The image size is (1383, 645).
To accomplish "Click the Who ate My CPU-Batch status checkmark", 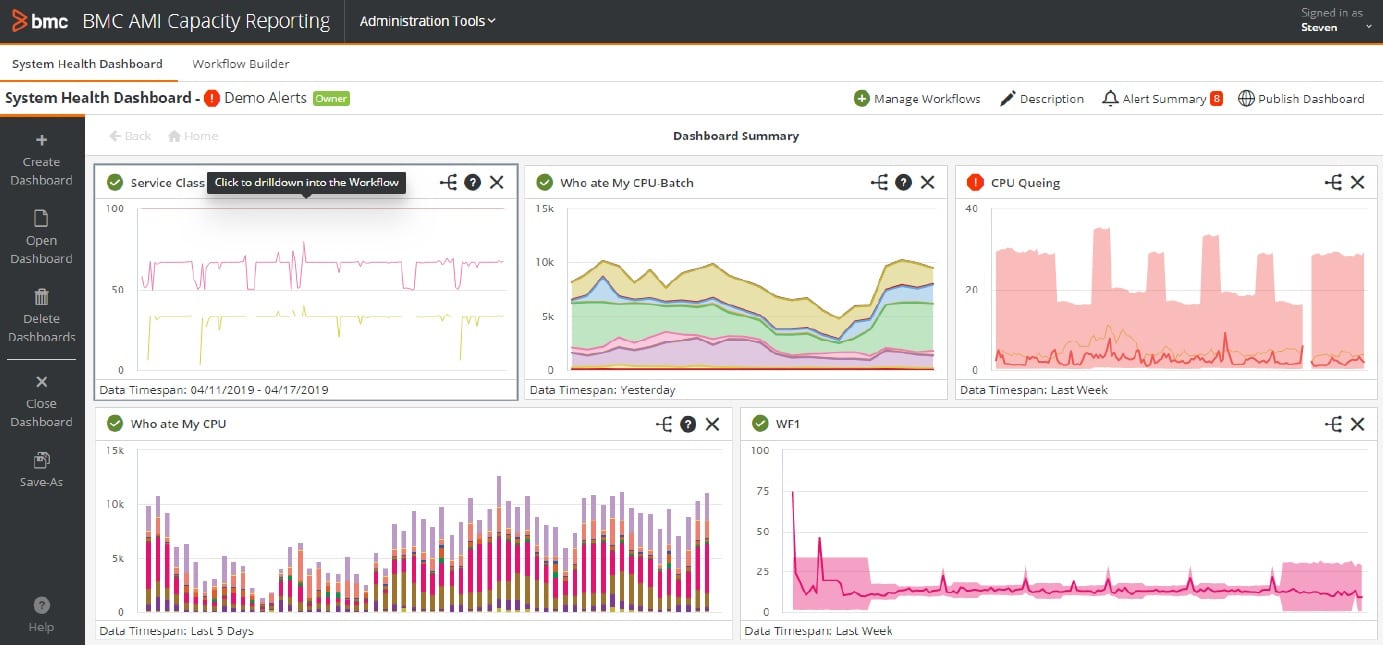I will pyautogui.click(x=545, y=182).
